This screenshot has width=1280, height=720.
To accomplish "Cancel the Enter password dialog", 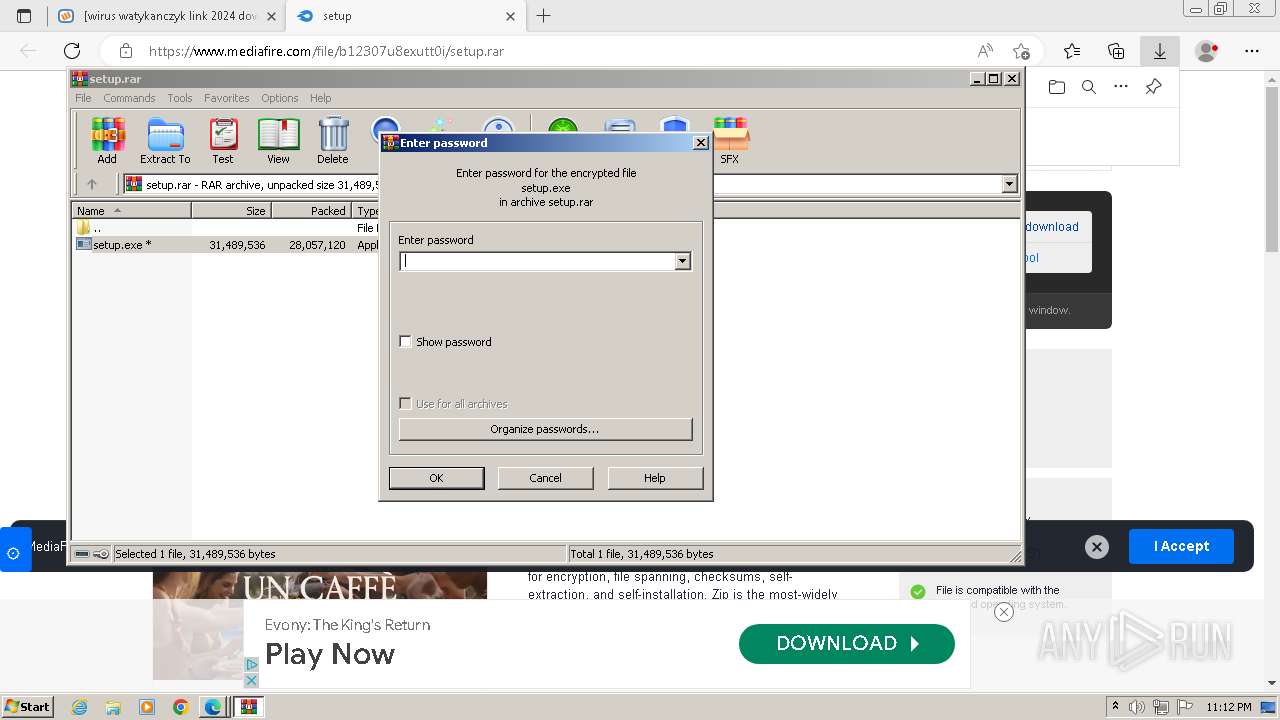I will click(545, 478).
